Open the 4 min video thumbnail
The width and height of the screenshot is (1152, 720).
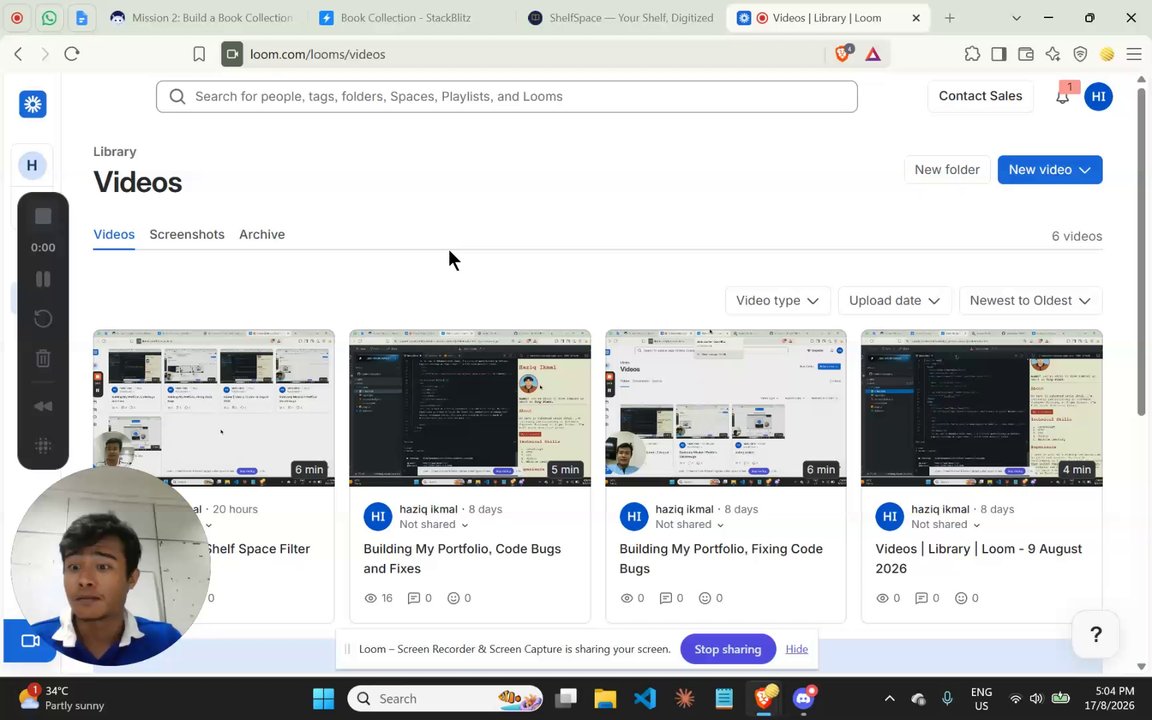[x=982, y=408]
